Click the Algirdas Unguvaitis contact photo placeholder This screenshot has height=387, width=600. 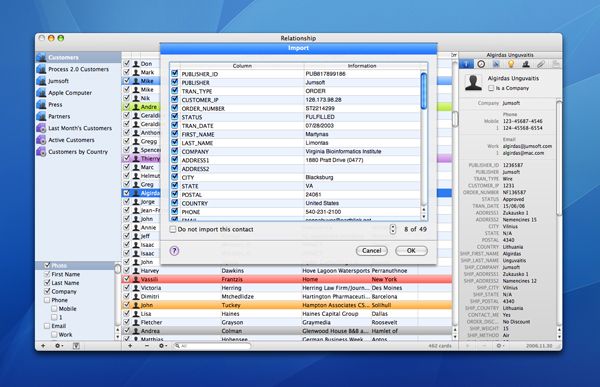pyautogui.click(x=473, y=83)
